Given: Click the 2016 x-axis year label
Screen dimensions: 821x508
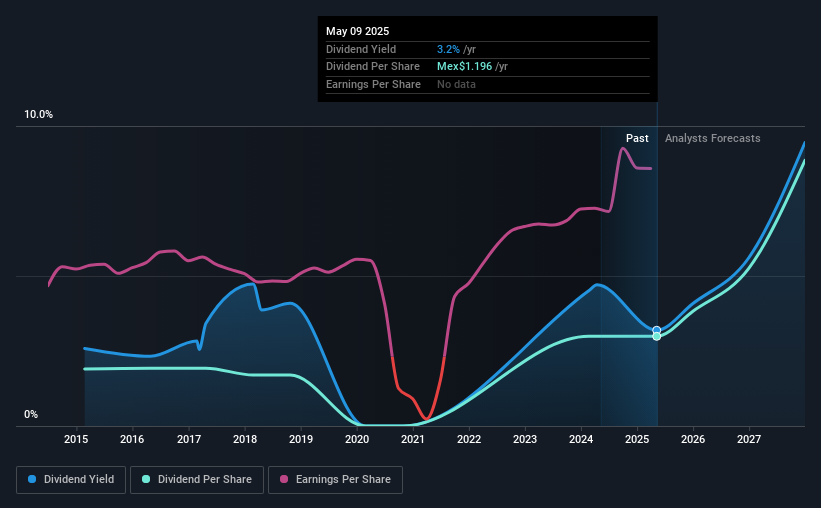Looking at the screenshot, I should click(132, 439).
